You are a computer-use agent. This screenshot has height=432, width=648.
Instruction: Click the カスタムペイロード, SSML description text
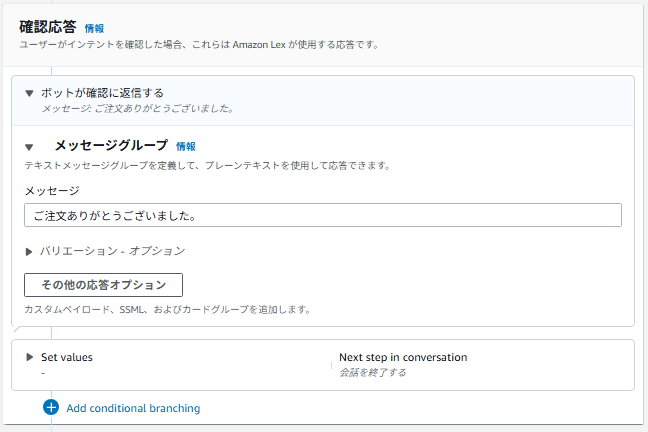167,310
